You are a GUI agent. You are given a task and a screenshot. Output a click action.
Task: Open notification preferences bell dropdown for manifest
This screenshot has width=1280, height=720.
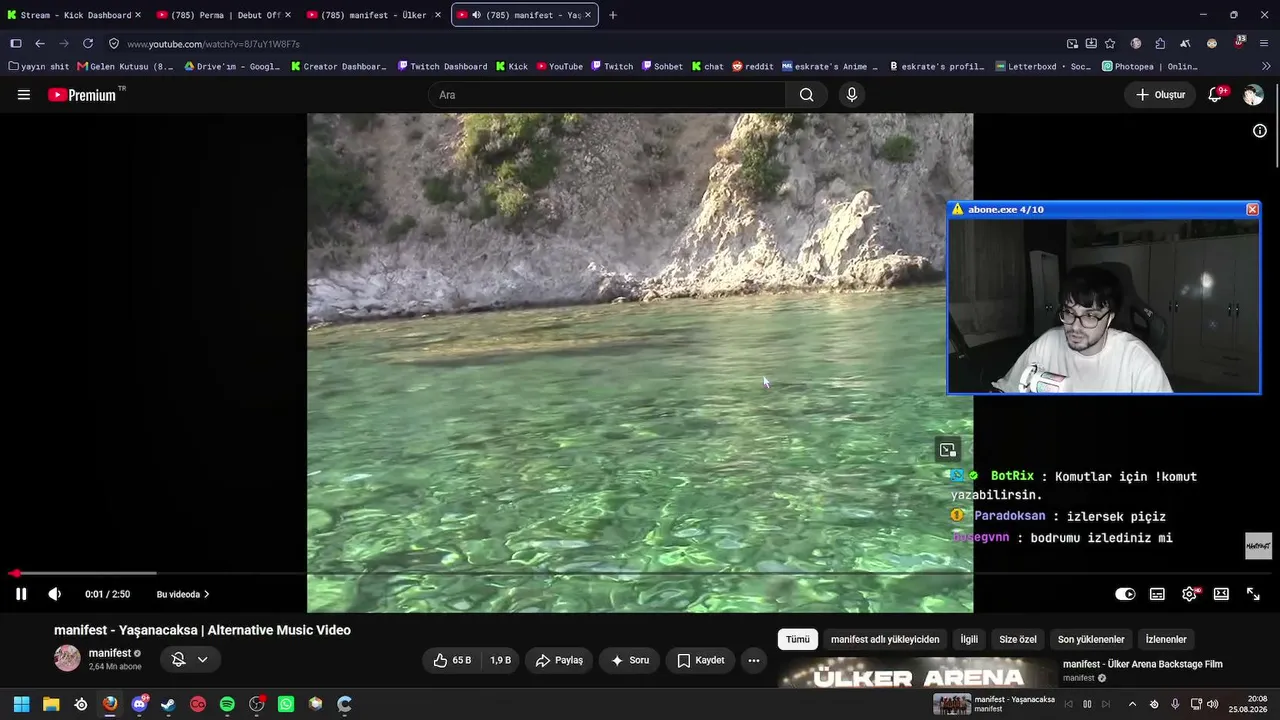tap(190, 659)
